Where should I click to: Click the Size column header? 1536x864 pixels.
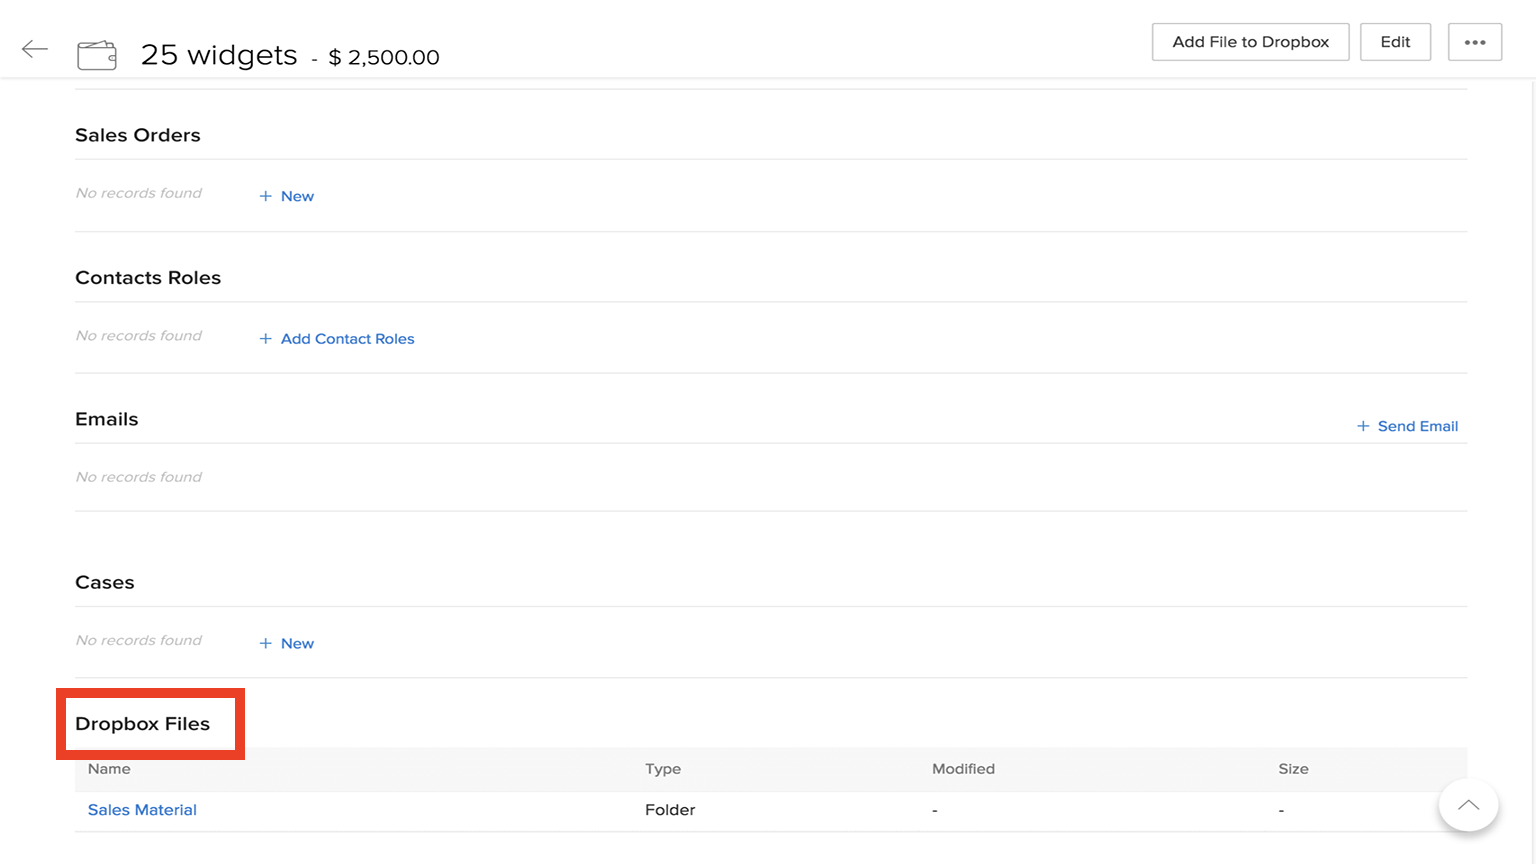point(1293,769)
